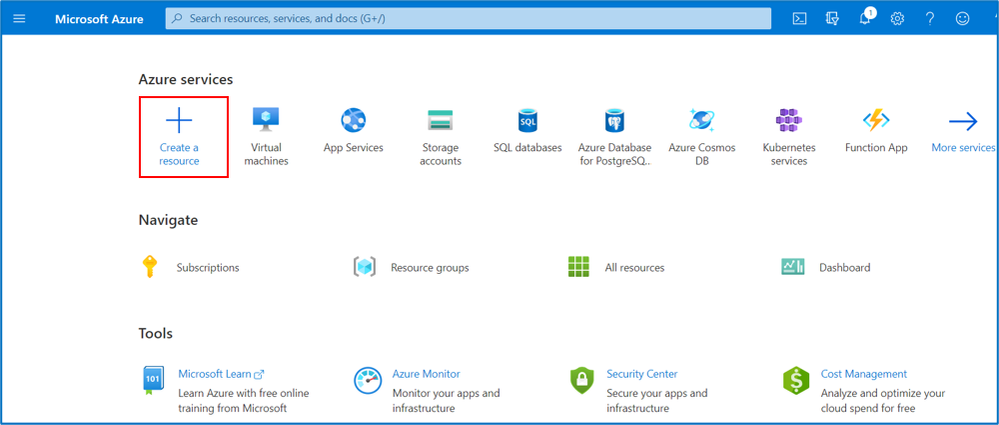The height and width of the screenshot is (425, 999).
Task: Open the Virtual machines icon
Action: 266,120
